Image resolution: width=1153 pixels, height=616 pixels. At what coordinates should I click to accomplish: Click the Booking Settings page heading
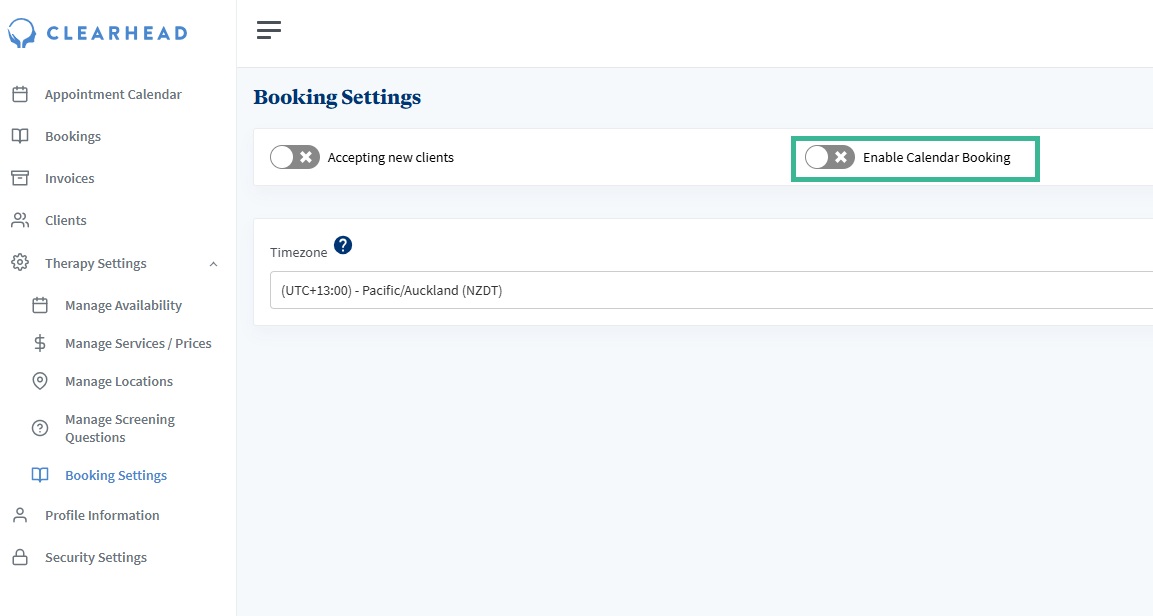pyautogui.click(x=338, y=97)
